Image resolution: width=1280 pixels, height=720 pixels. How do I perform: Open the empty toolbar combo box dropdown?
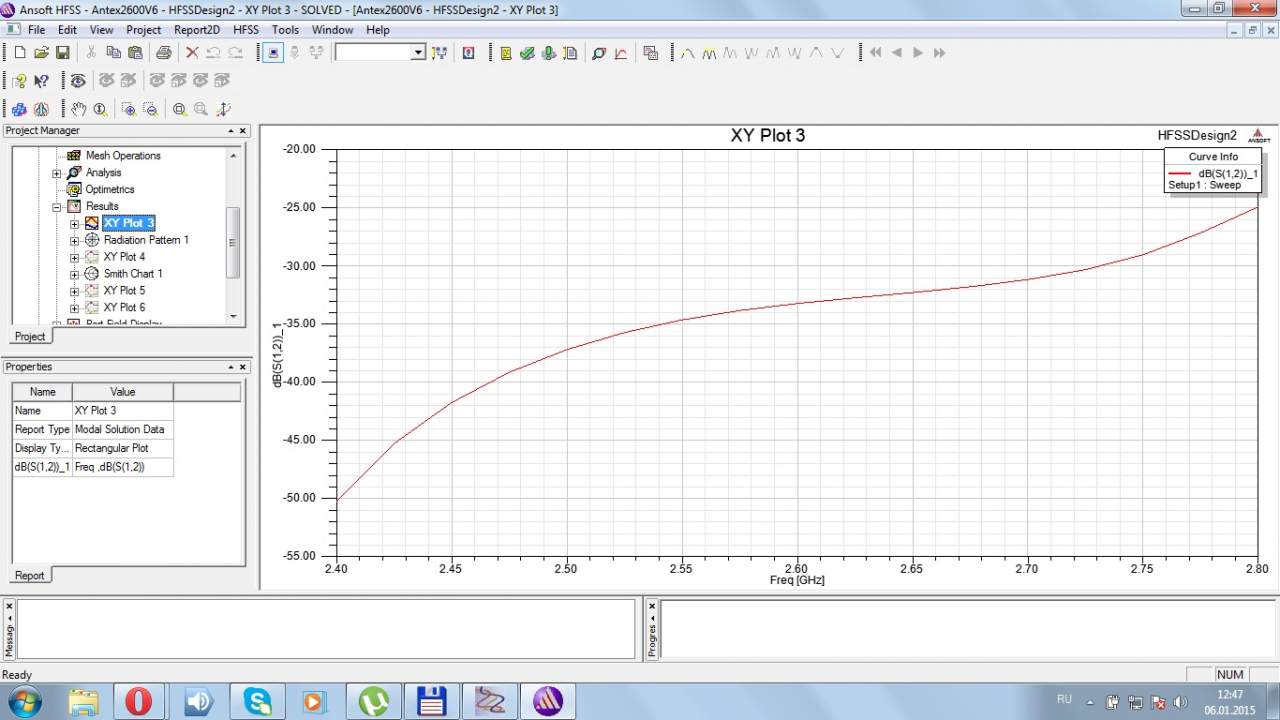pos(418,53)
